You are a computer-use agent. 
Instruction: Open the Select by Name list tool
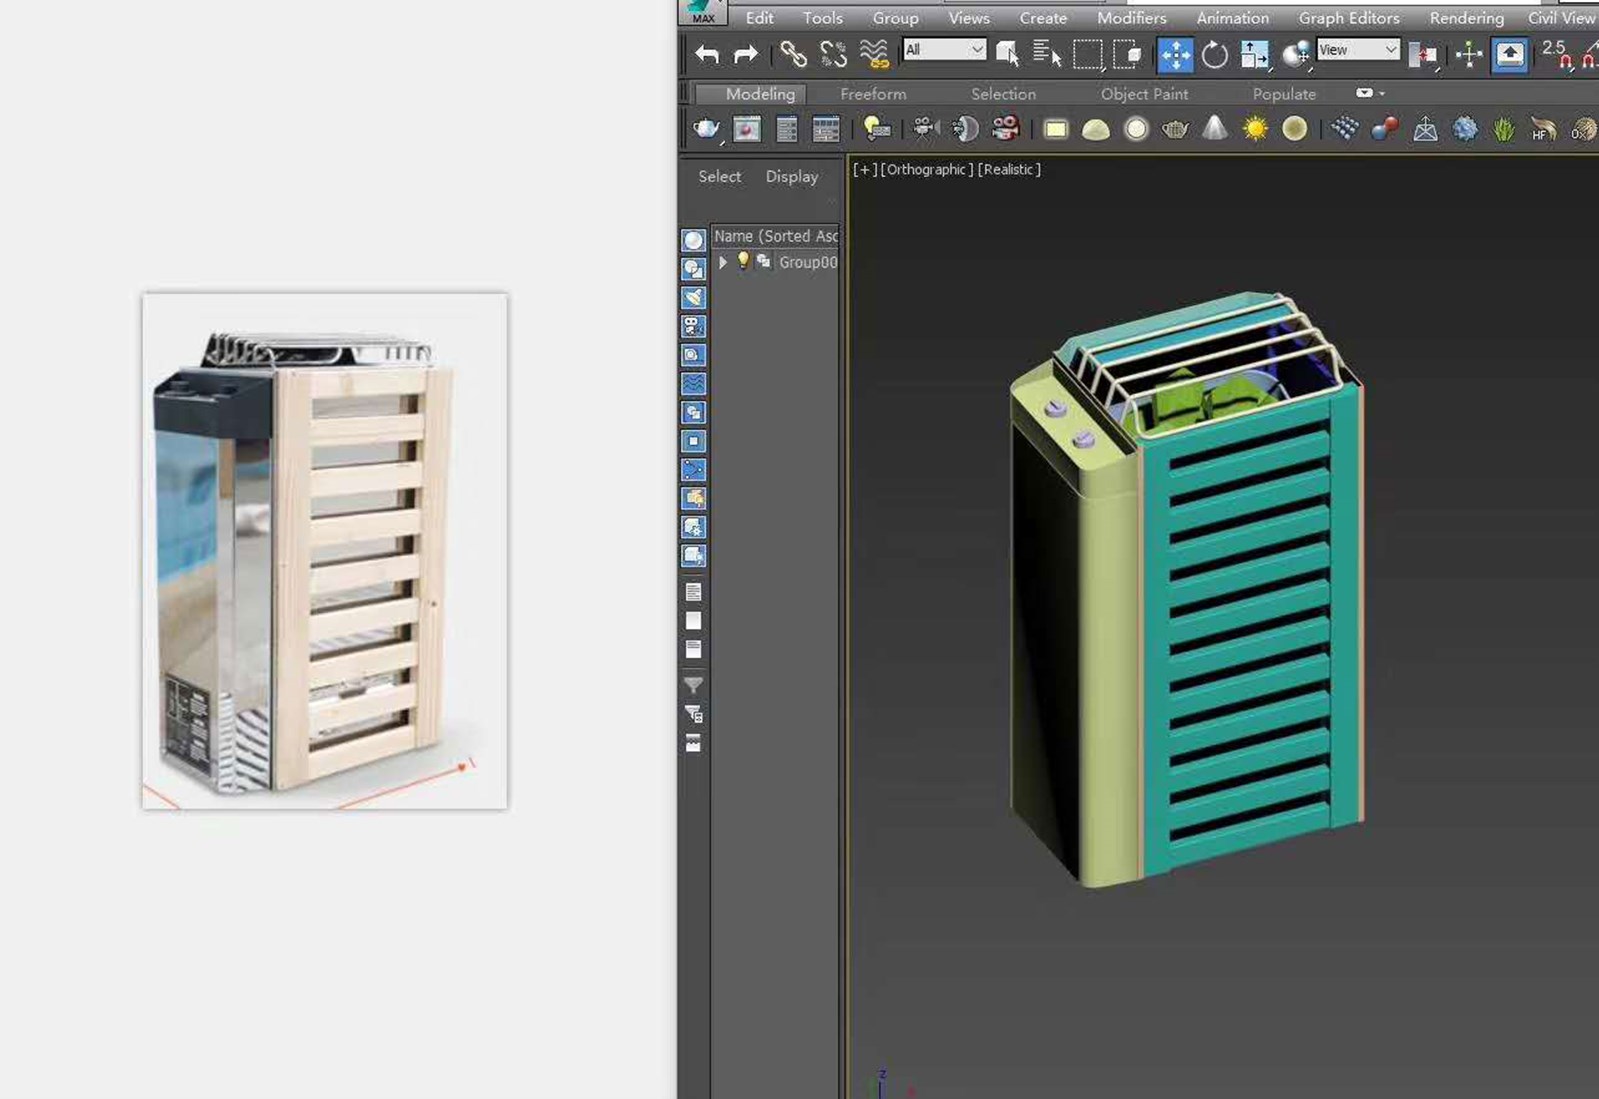pos(1046,54)
